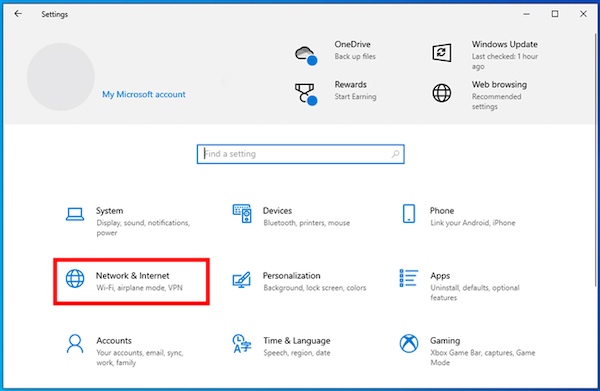Maximize the Settings window
Screen dimensions: 600x391
pos(555,14)
